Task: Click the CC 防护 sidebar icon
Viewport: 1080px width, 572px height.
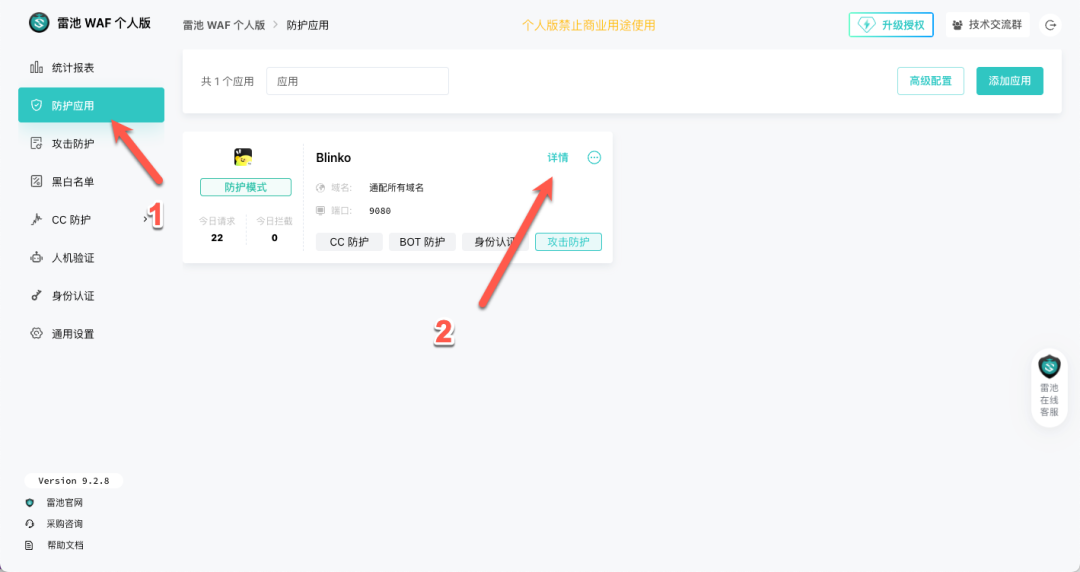Action: click(x=37, y=219)
